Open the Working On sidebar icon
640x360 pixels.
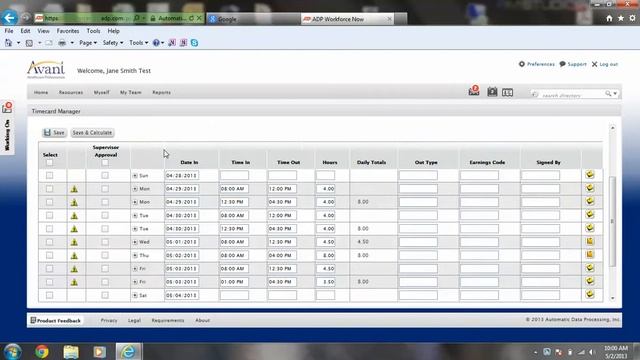pos(7,108)
